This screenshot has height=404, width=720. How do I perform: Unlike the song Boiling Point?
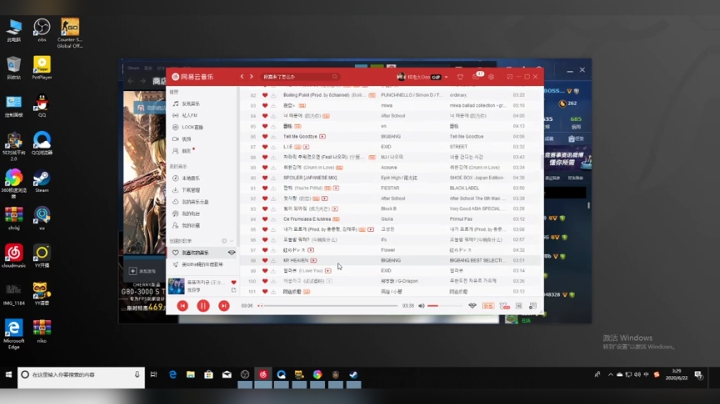coord(265,95)
